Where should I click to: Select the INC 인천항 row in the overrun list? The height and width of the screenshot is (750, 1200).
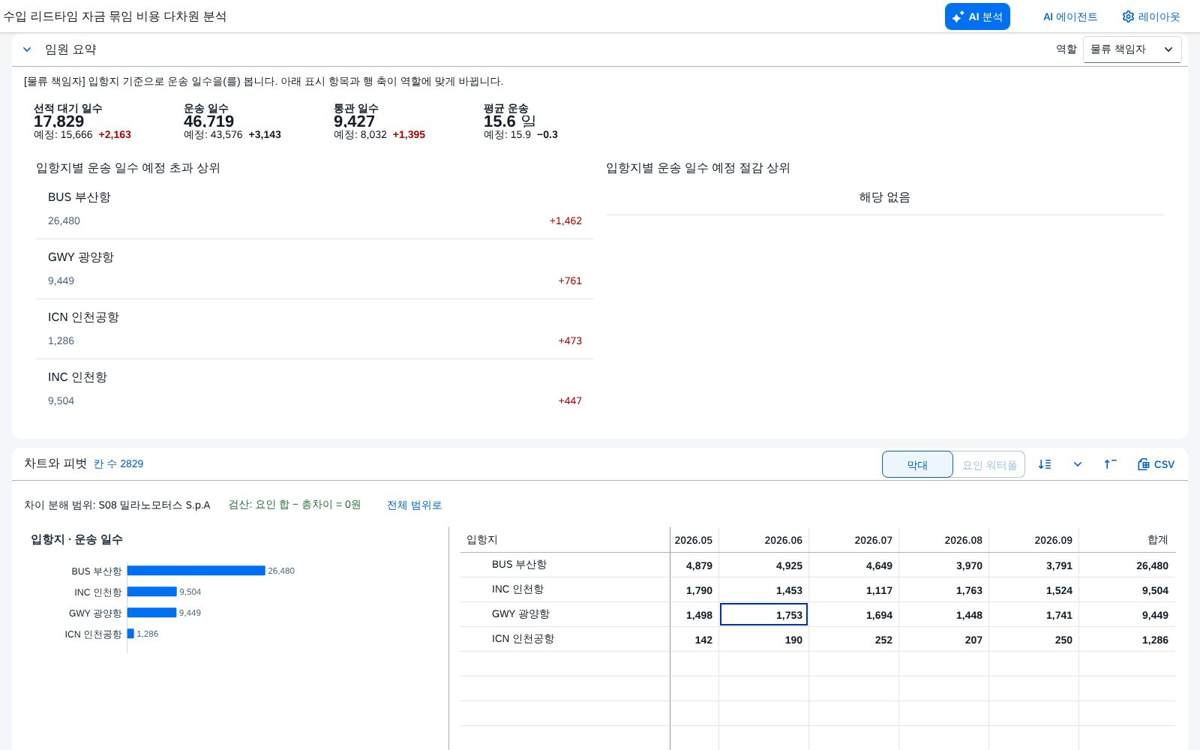(314, 389)
